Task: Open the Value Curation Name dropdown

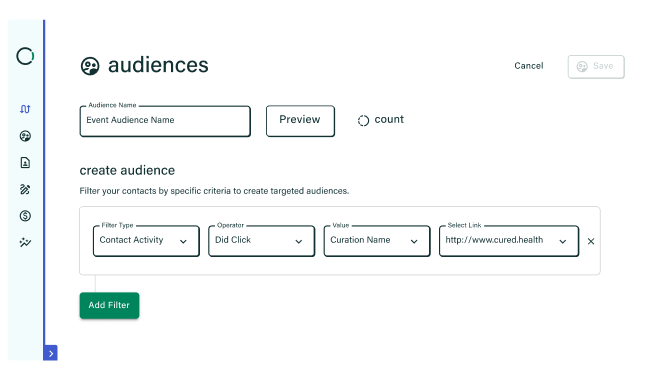Action: 377,241
